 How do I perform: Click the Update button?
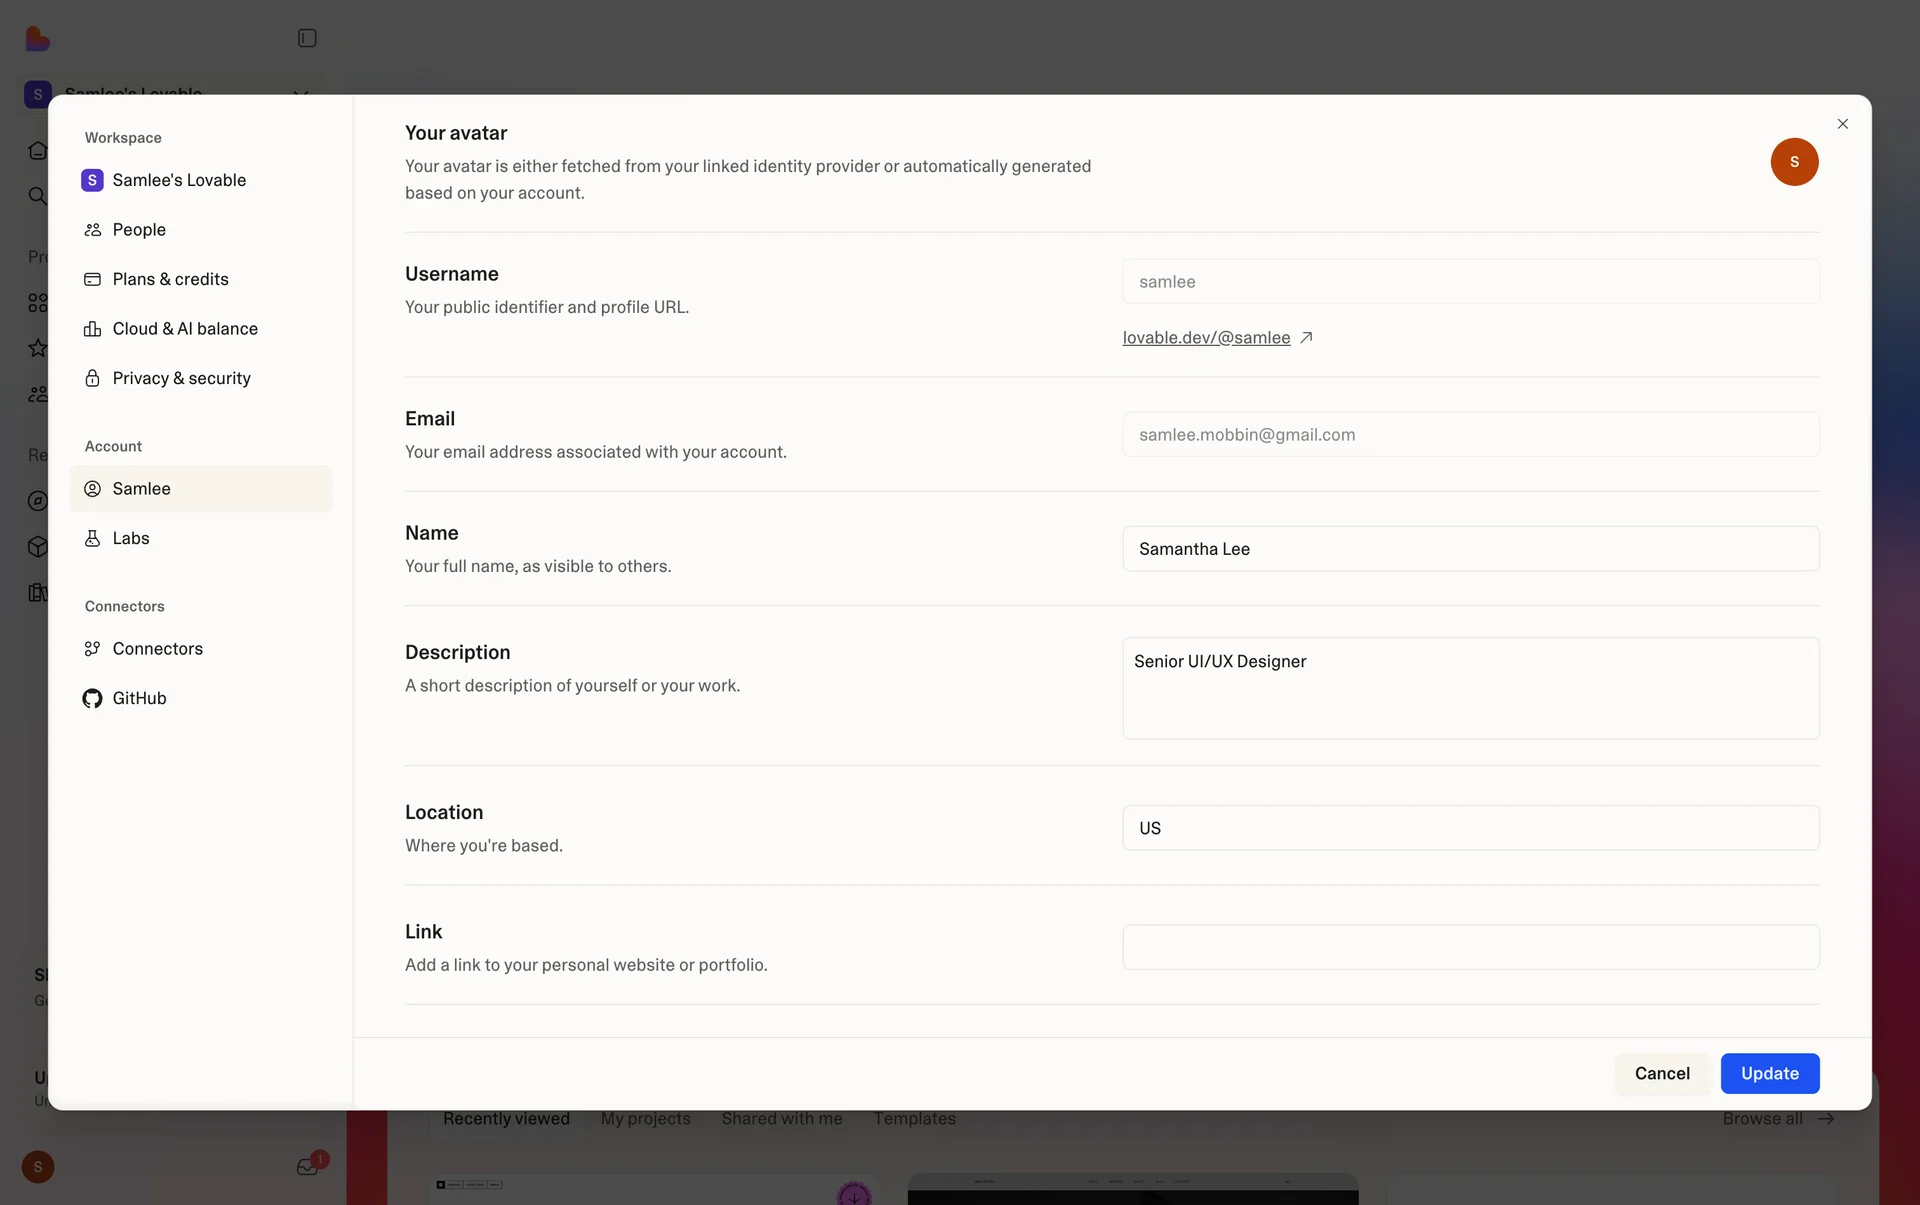[1768, 1073]
